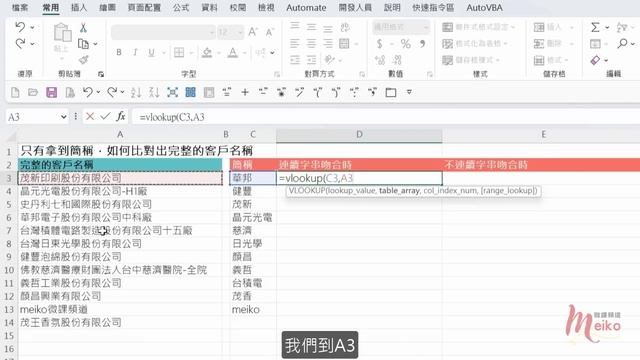Open the font size dropdown
The image size is (640, 360).
240,32
